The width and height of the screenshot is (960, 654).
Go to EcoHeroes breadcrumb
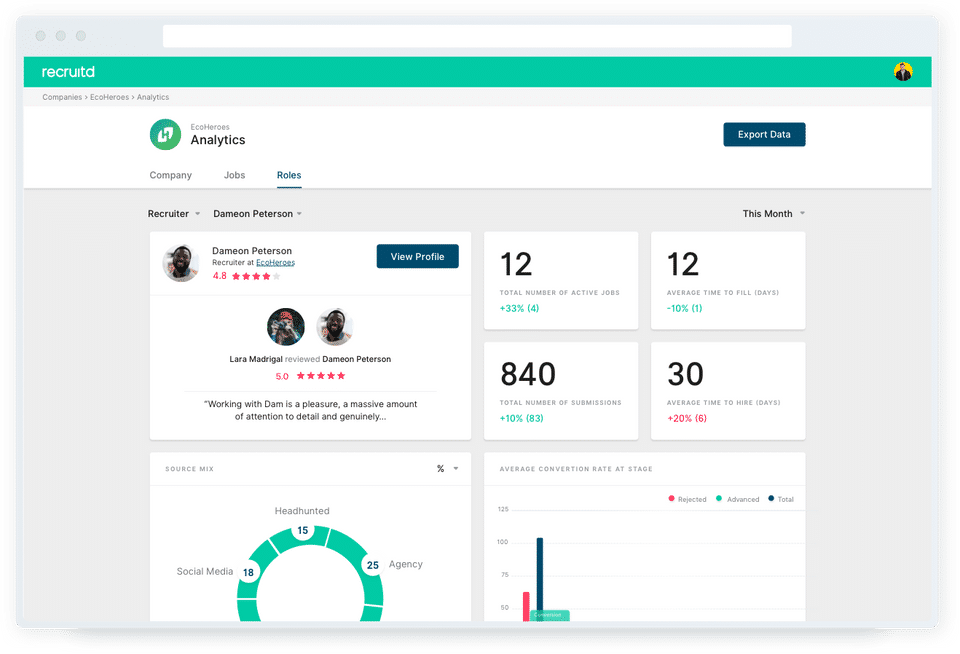[x=110, y=97]
